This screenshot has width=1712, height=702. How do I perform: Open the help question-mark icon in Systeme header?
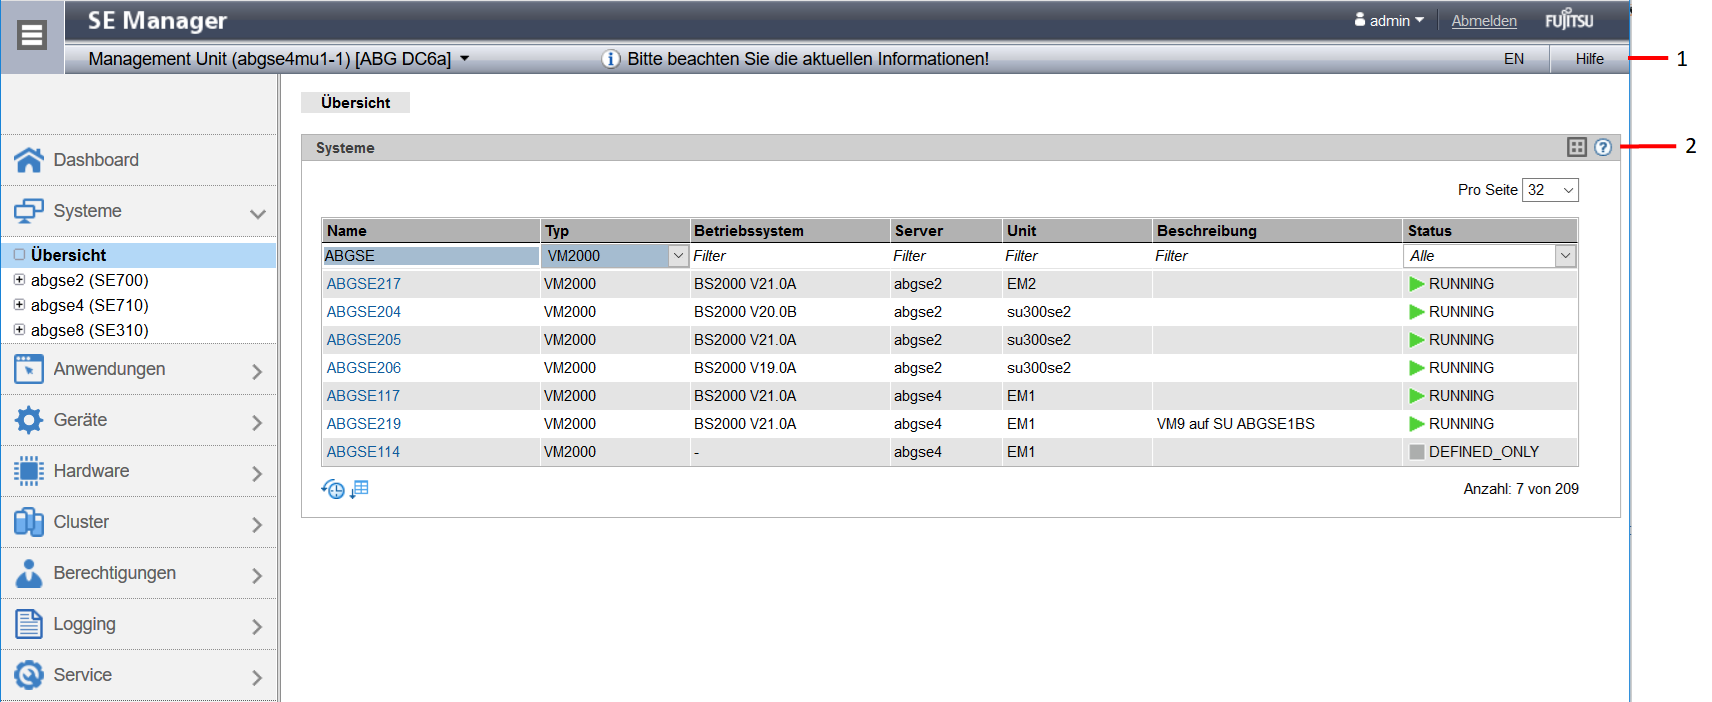(x=1603, y=147)
